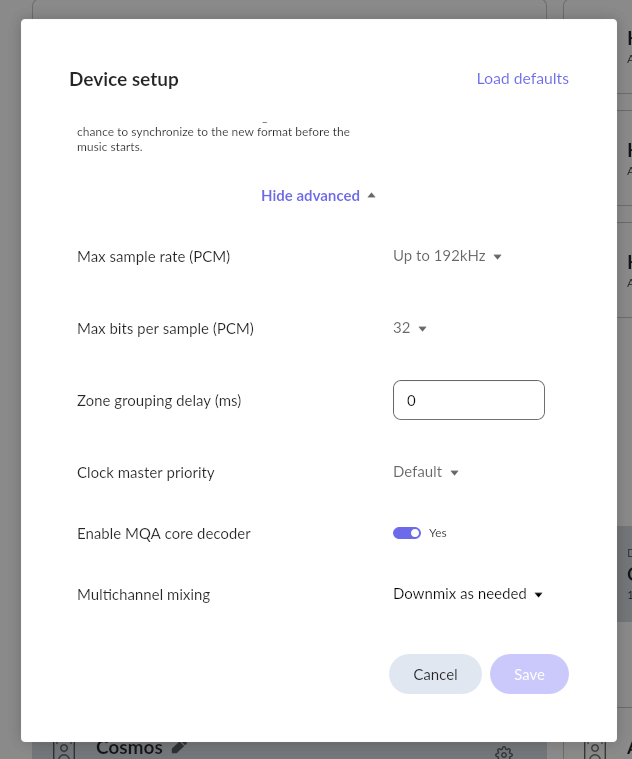Click the speaker icon left of Cosmos

[x=63, y=750]
